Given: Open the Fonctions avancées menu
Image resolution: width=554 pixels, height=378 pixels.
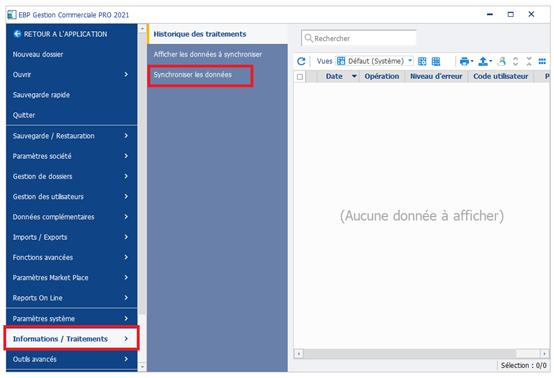Looking at the screenshot, I should pyautogui.click(x=71, y=257).
